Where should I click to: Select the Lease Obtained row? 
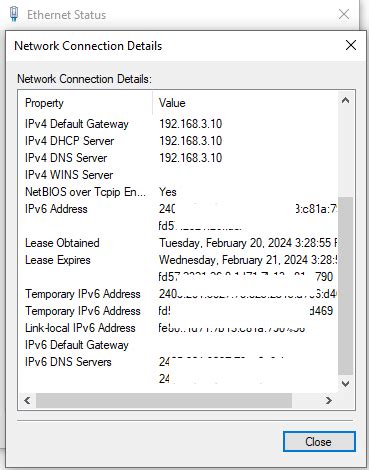coord(178,243)
